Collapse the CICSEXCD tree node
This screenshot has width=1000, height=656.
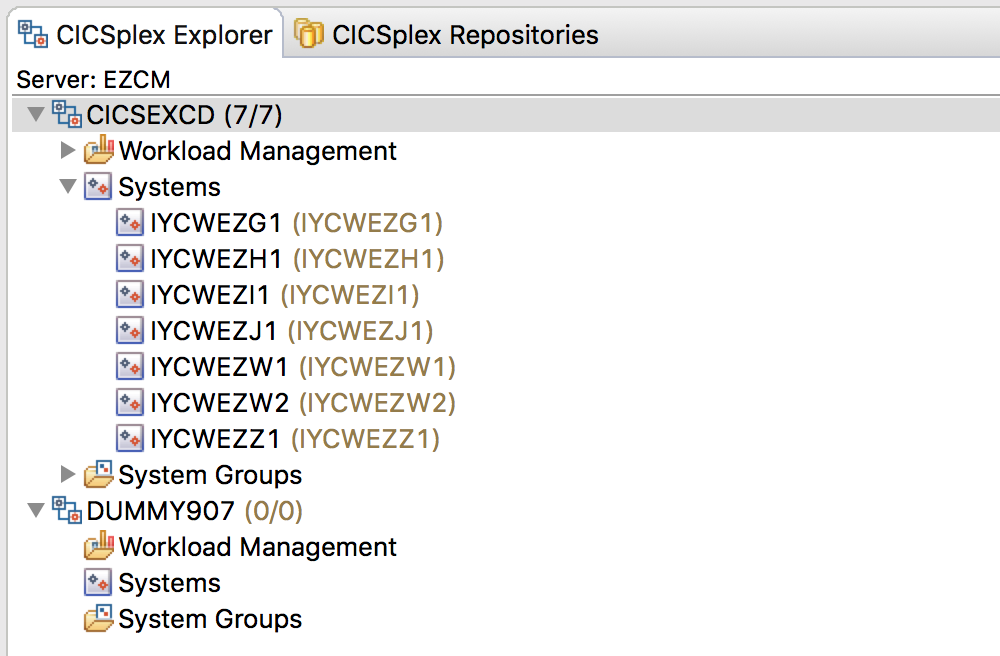34,114
